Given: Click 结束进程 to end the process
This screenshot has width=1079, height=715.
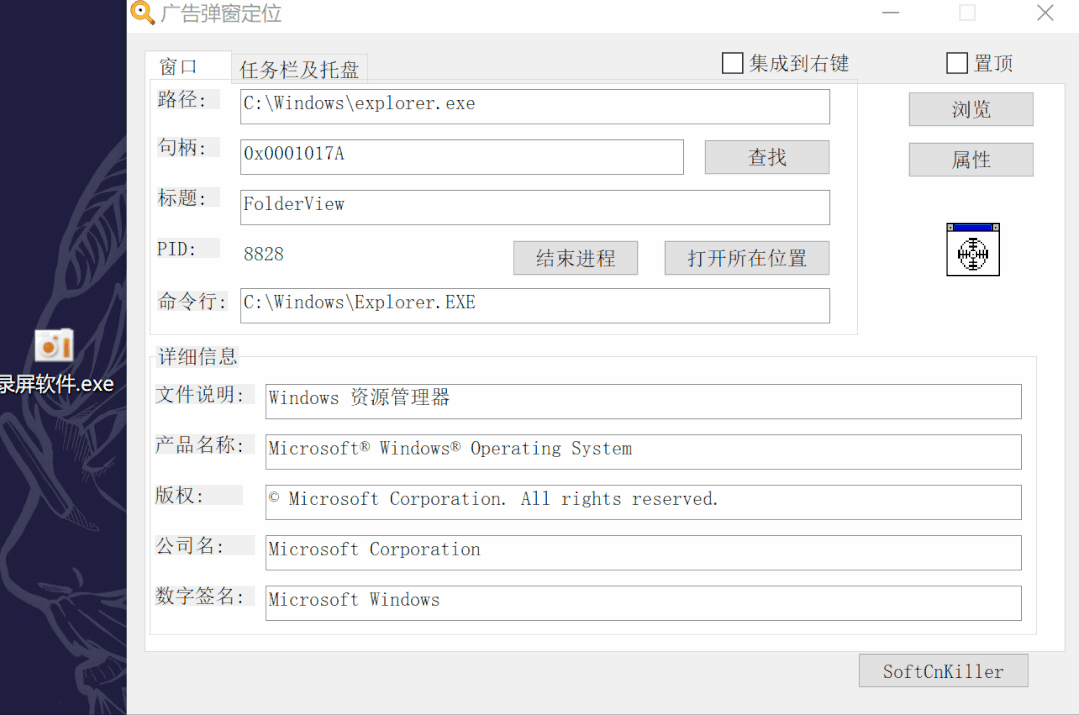Looking at the screenshot, I should pyautogui.click(x=575, y=258).
